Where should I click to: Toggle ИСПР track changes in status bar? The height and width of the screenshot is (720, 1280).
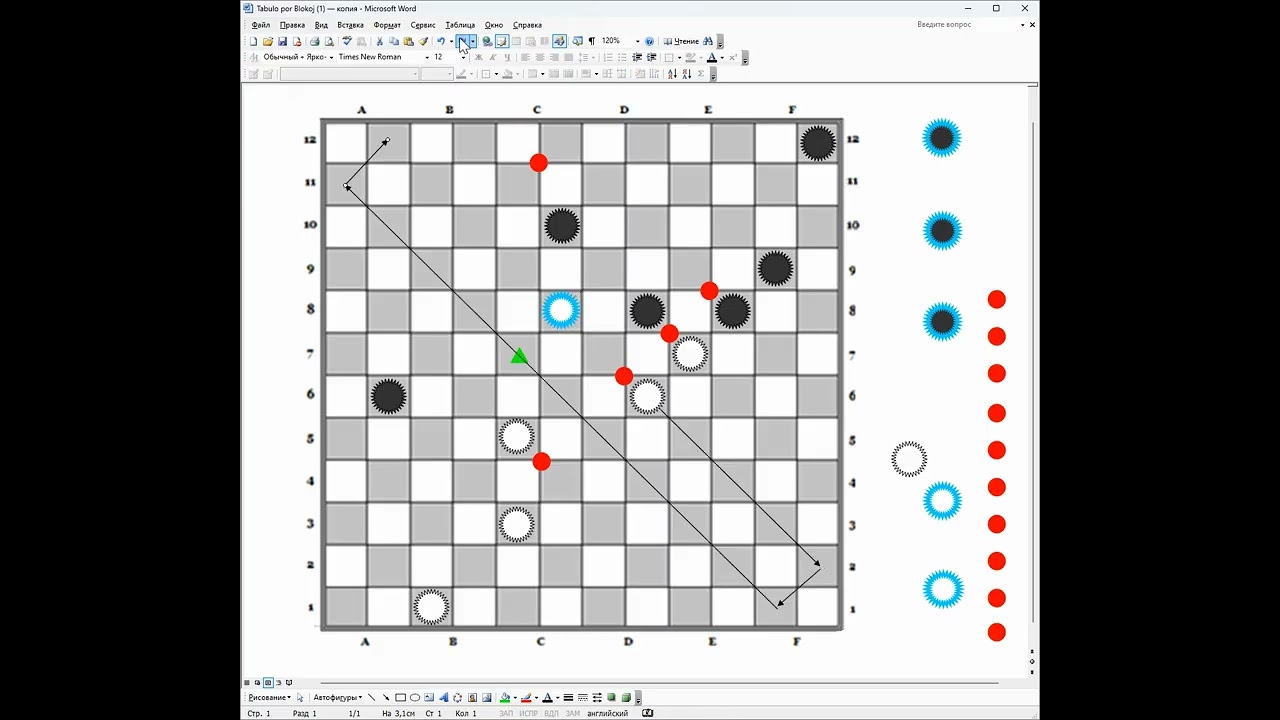click(x=530, y=713)
